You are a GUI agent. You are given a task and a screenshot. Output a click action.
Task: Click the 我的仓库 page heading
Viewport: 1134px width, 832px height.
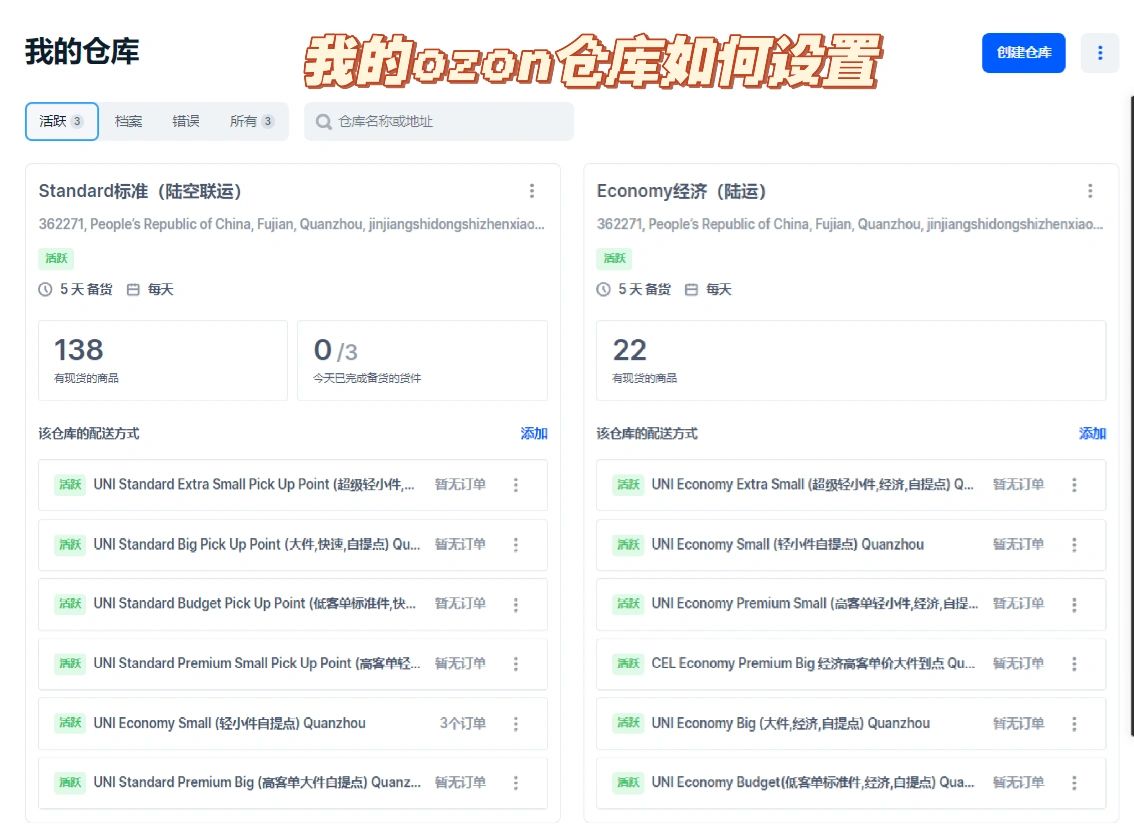82,52
